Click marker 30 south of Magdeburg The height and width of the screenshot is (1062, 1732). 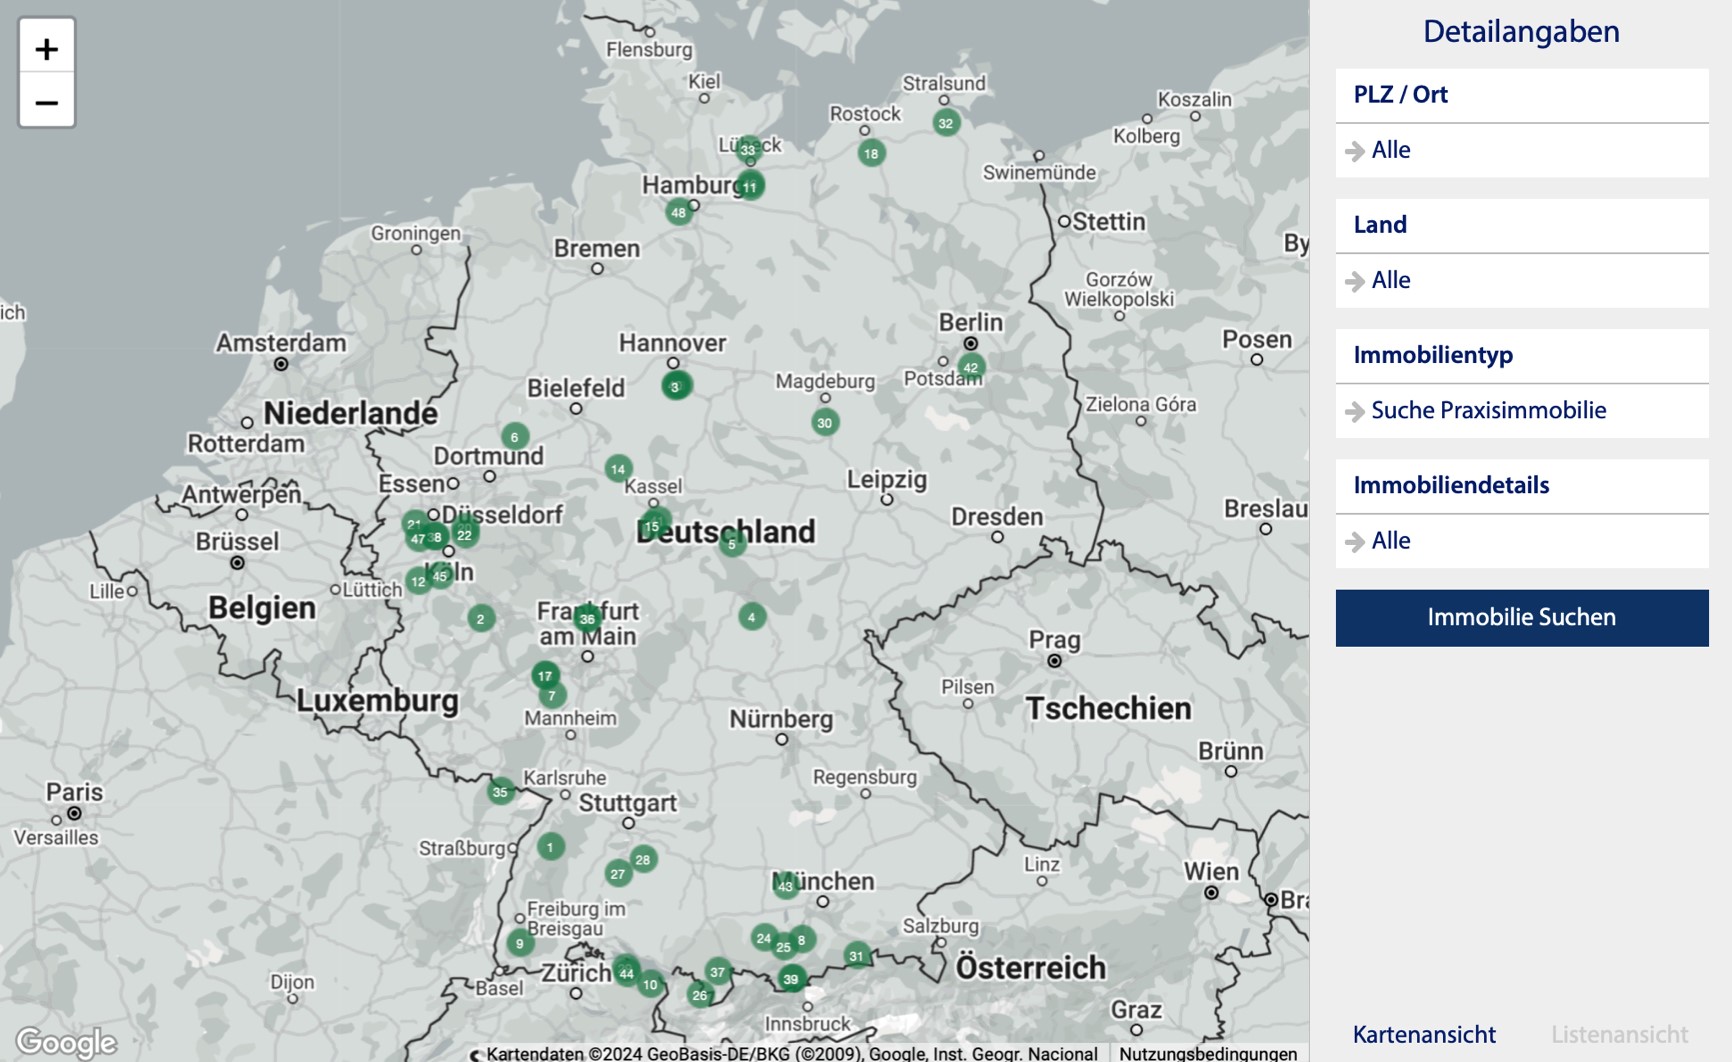(825, 422)
